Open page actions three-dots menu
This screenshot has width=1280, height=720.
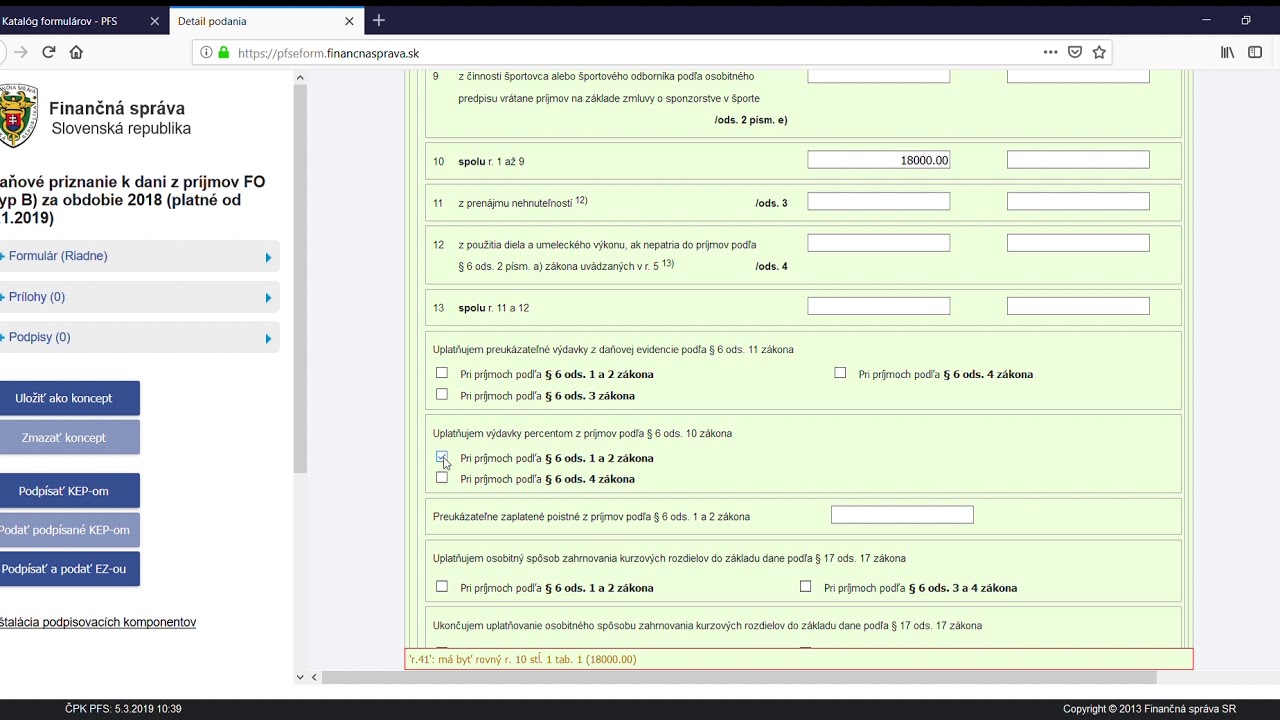click(1050, 52)
